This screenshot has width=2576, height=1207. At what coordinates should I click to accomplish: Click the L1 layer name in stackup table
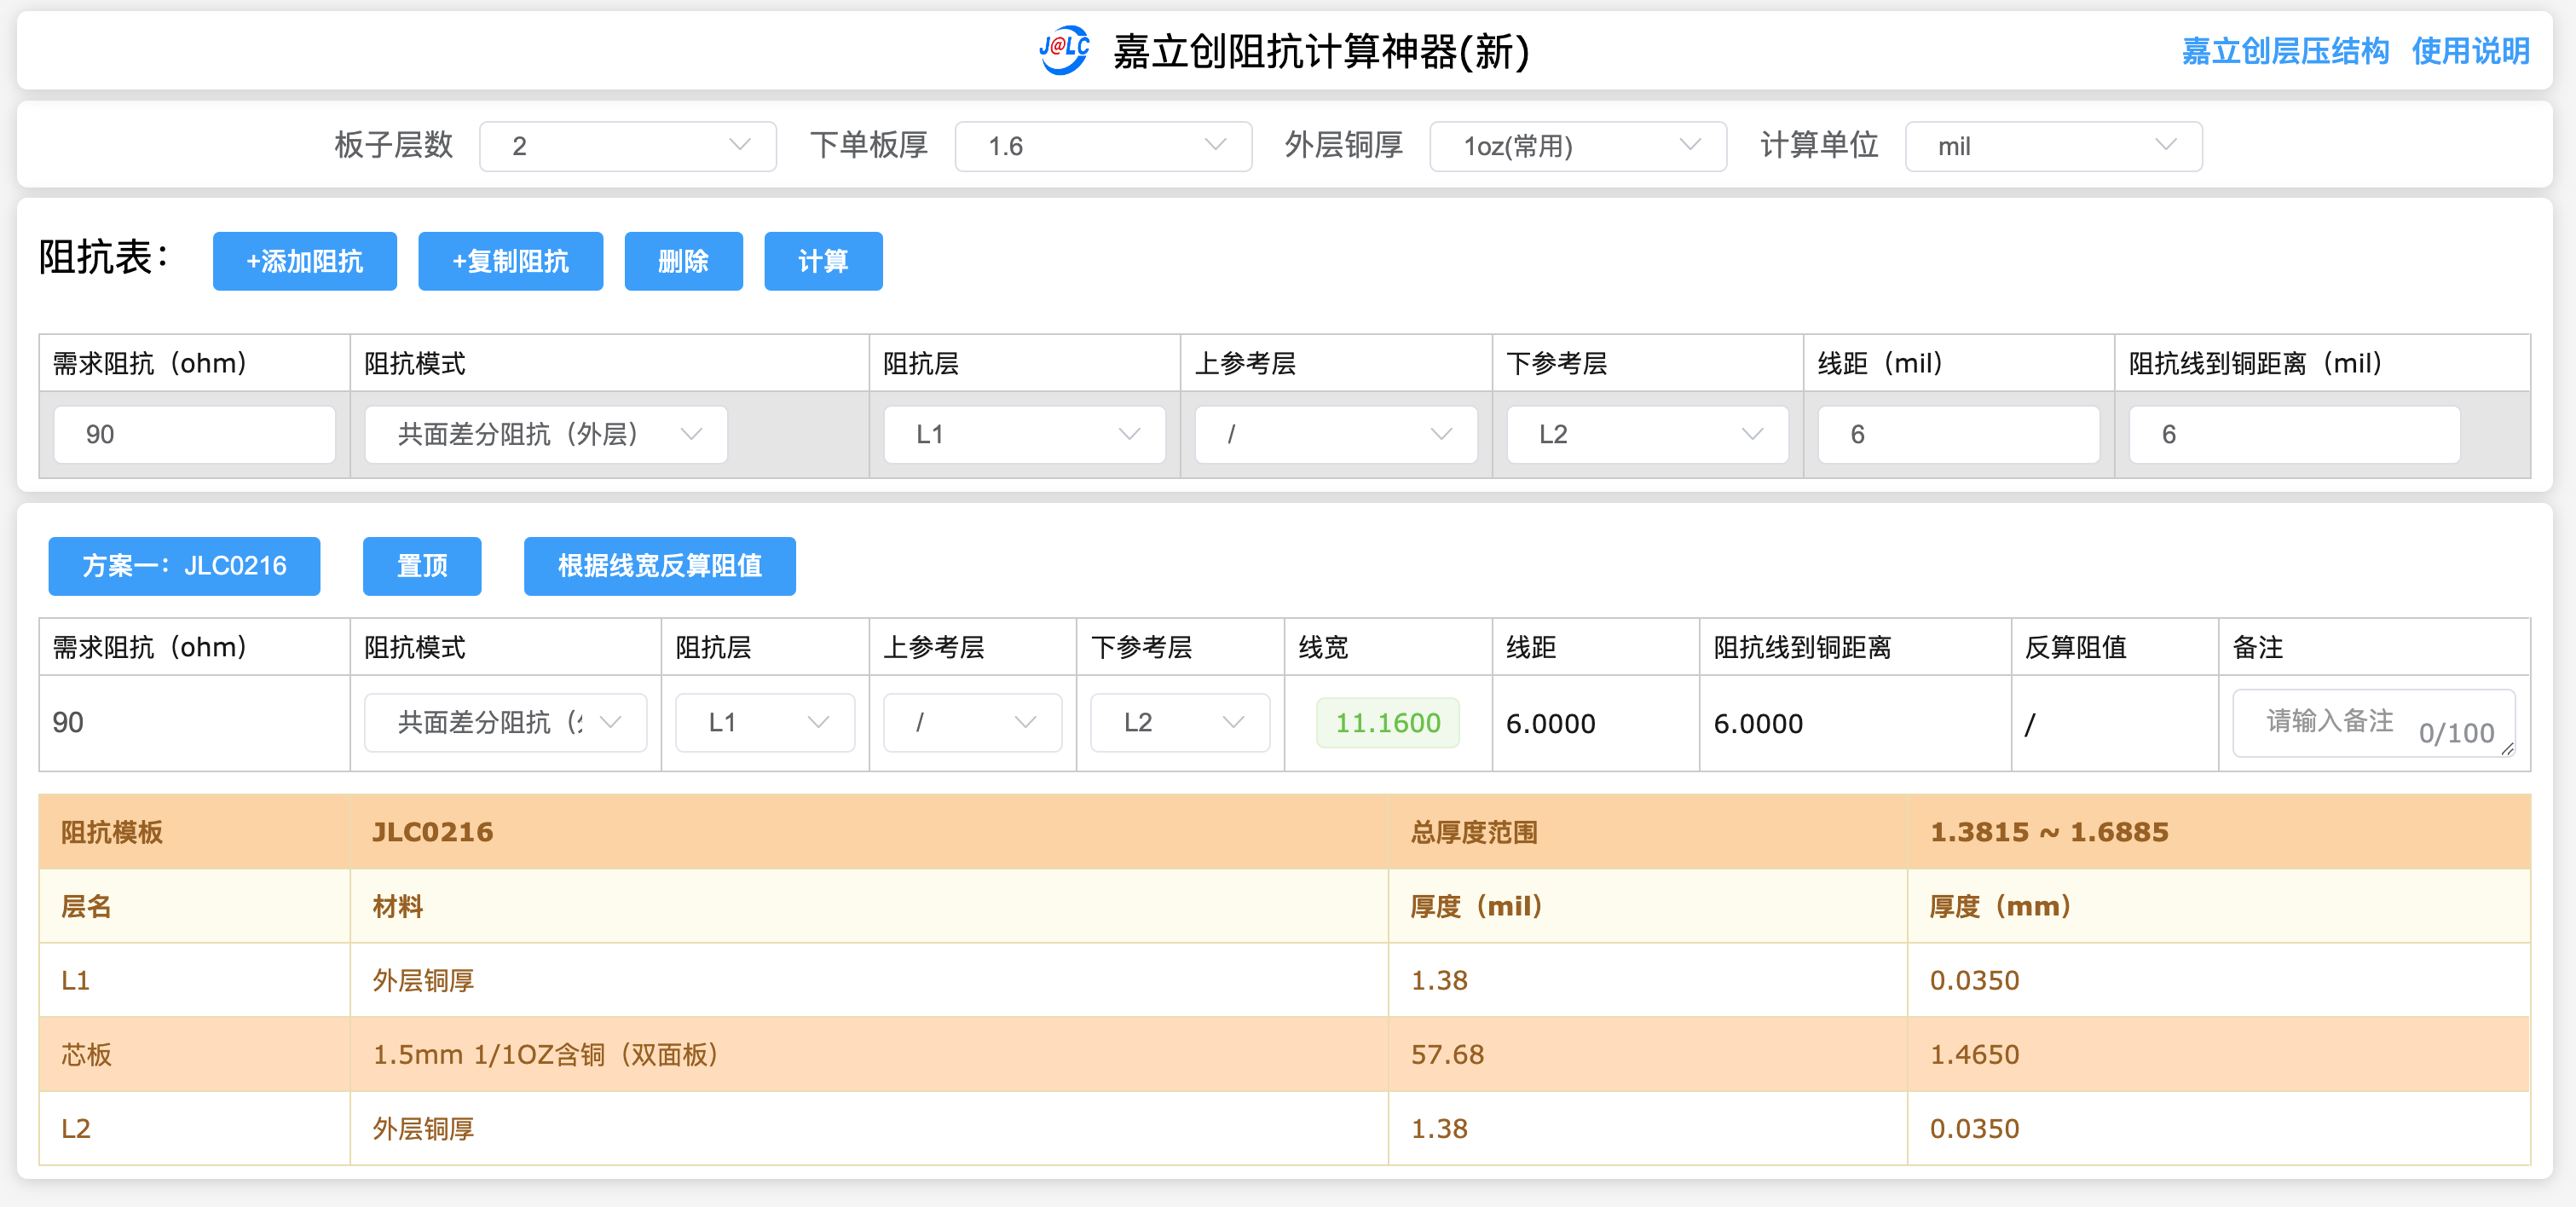tap(76, 980)
